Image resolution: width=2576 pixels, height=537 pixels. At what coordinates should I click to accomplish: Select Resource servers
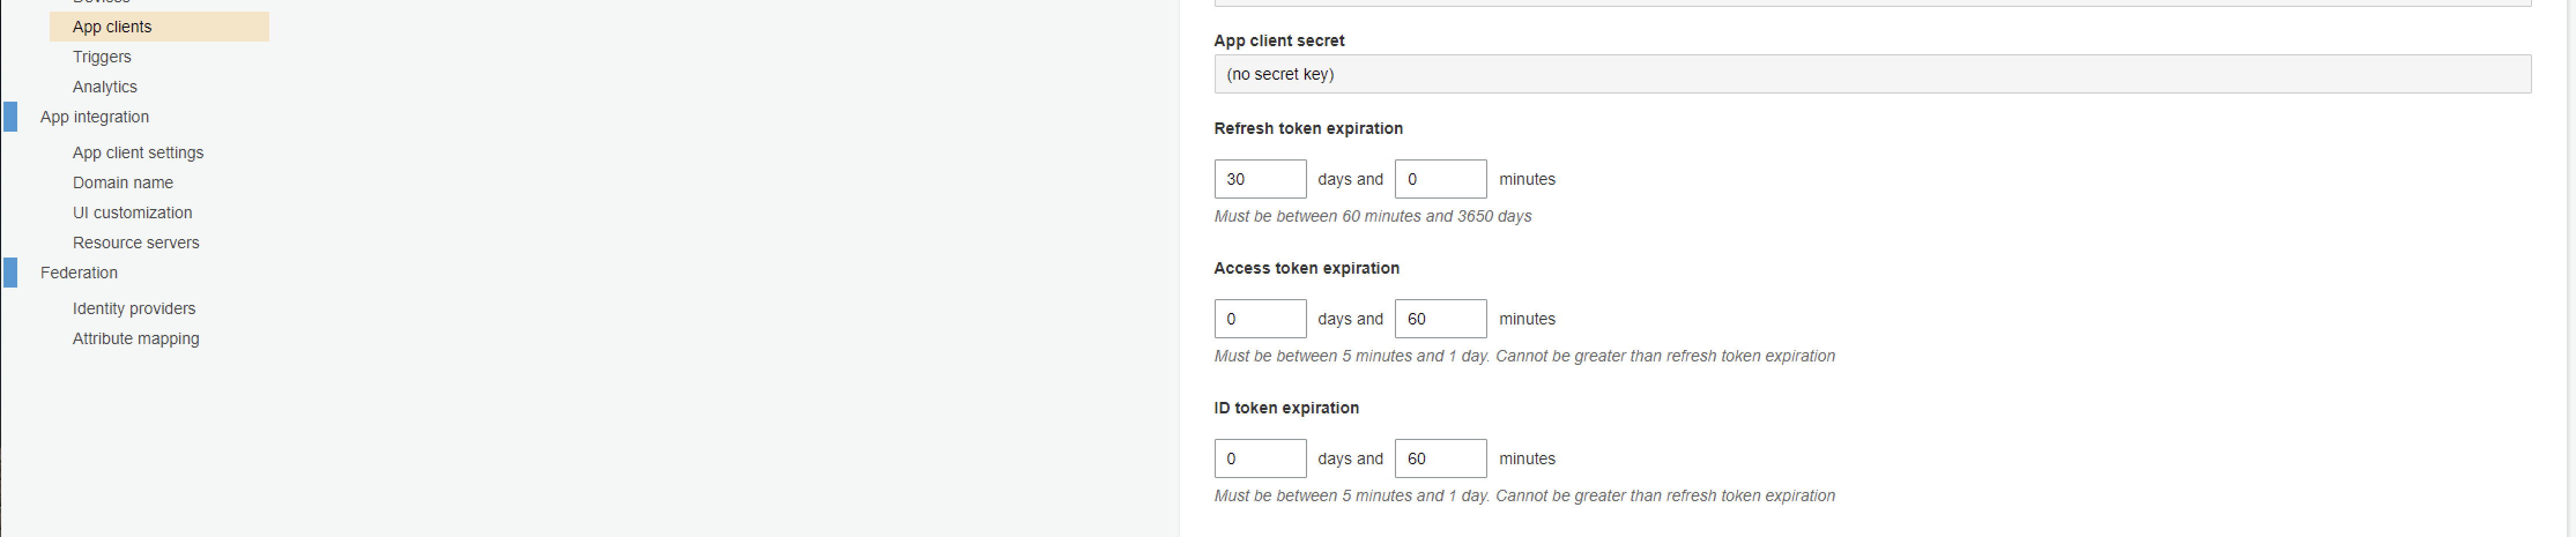[135, 242]
